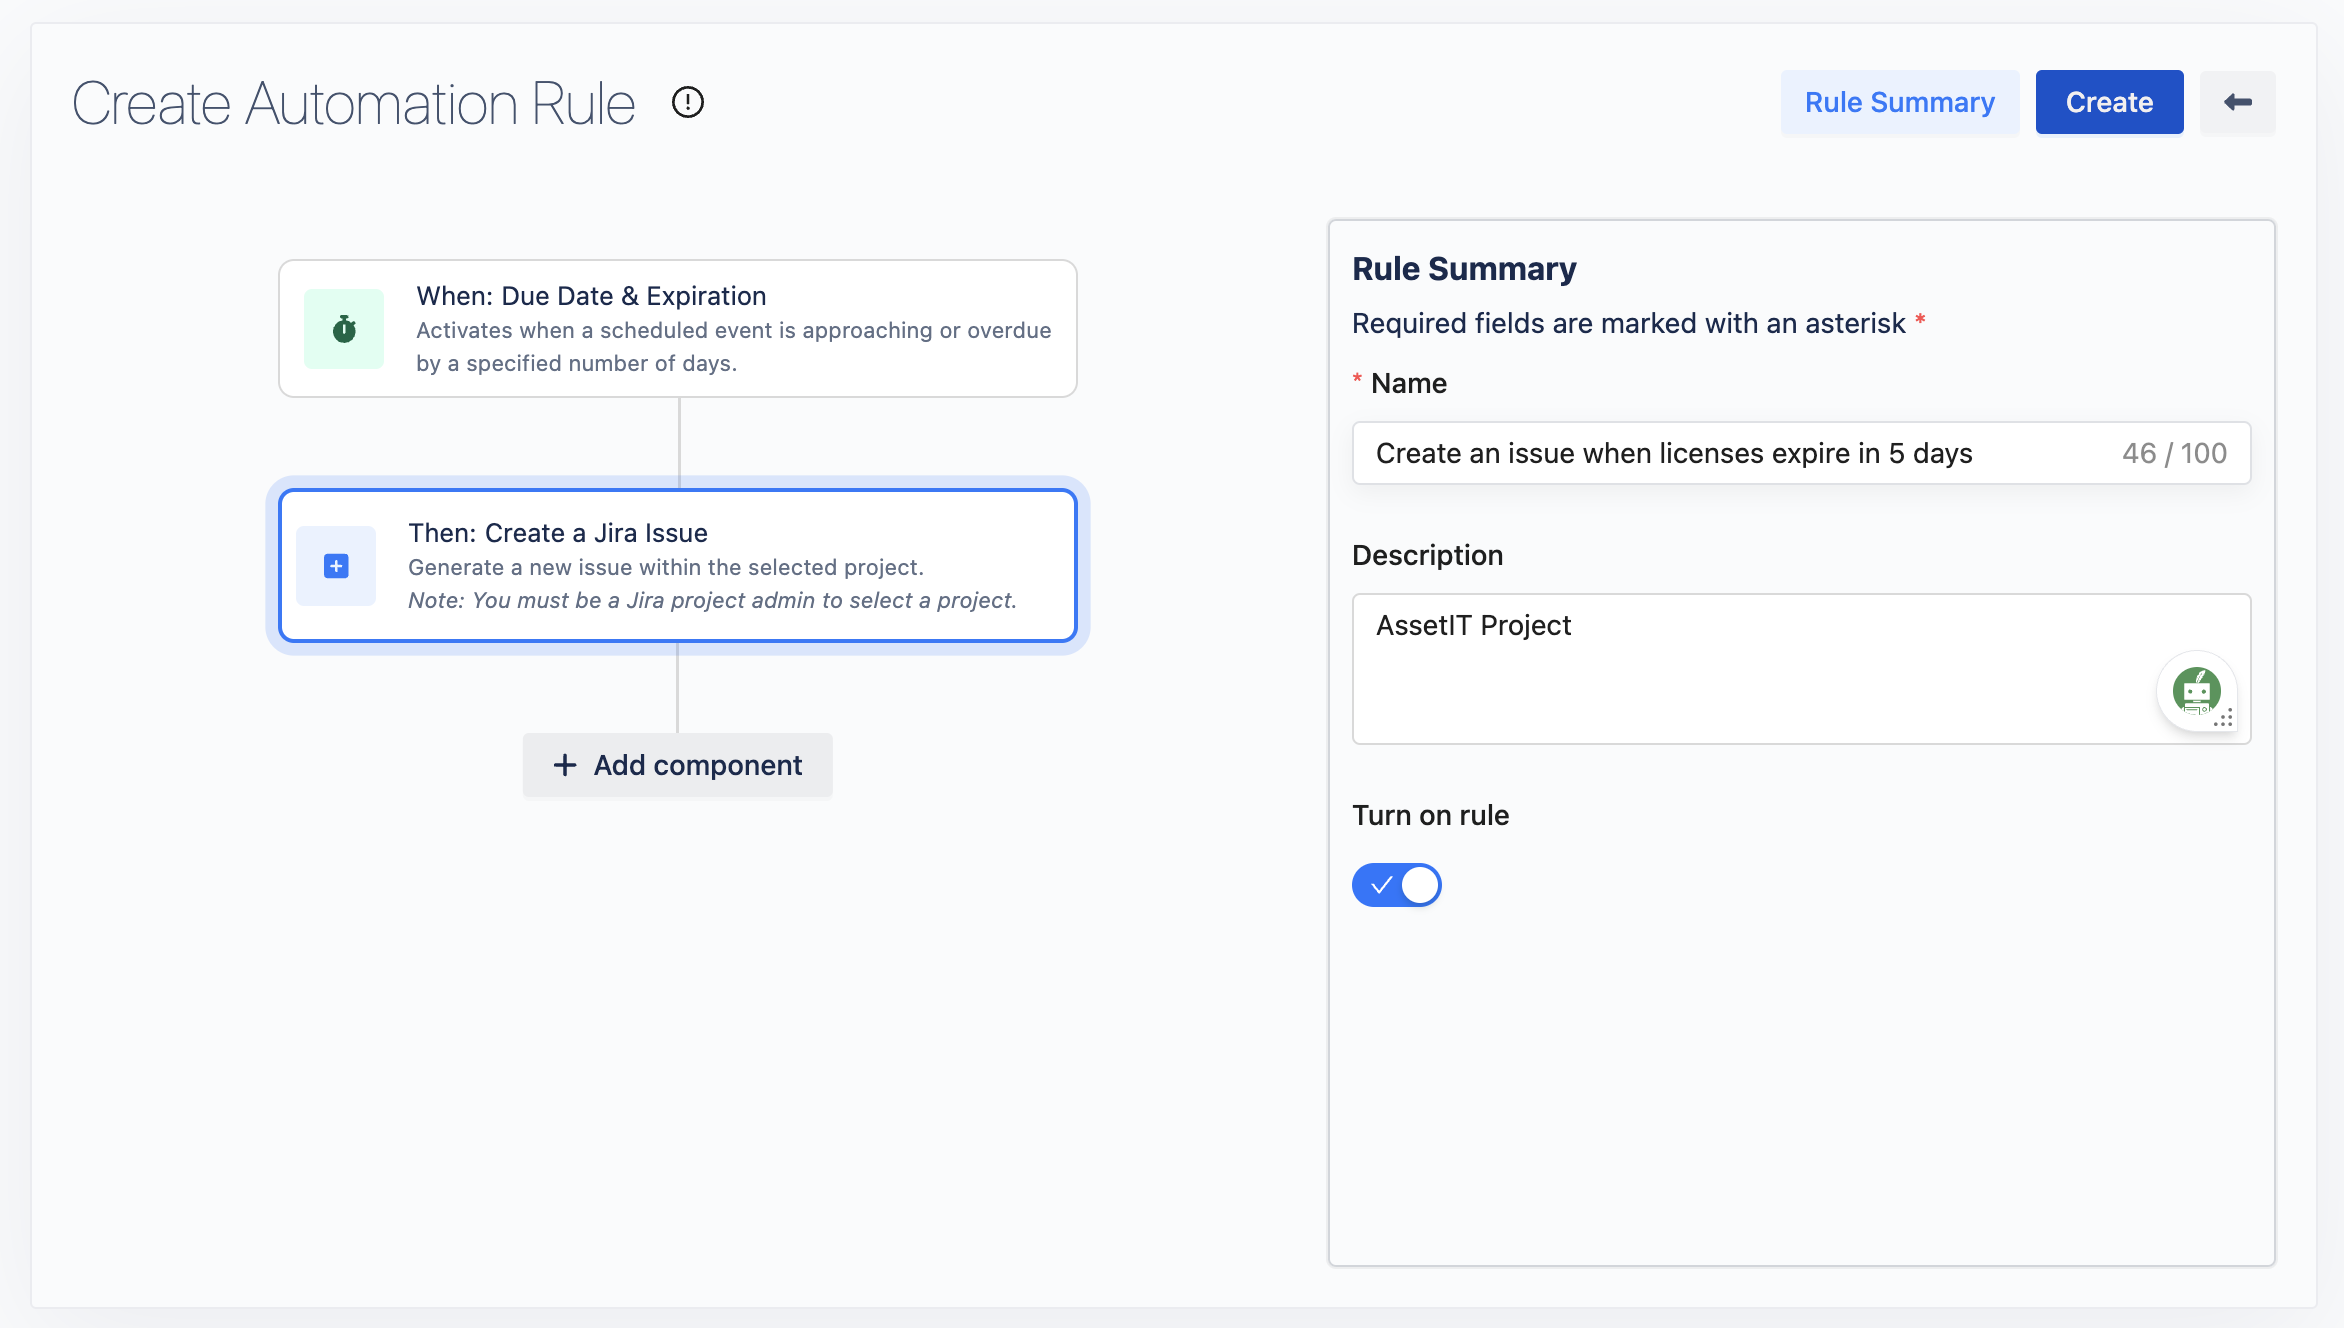
Task: Click the Add component label
Action: pos(697,765)
